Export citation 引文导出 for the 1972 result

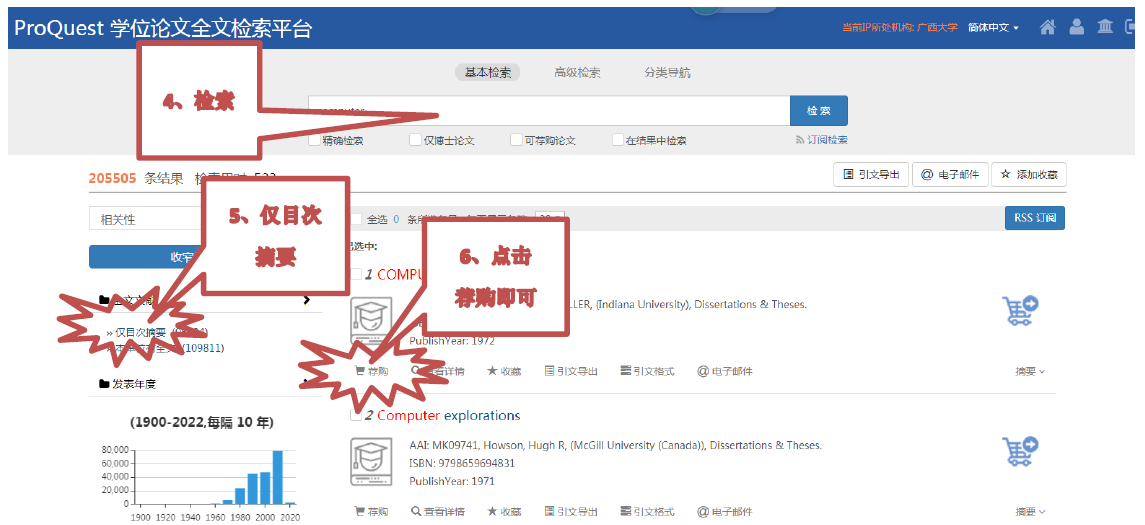[x=571, y=371]
